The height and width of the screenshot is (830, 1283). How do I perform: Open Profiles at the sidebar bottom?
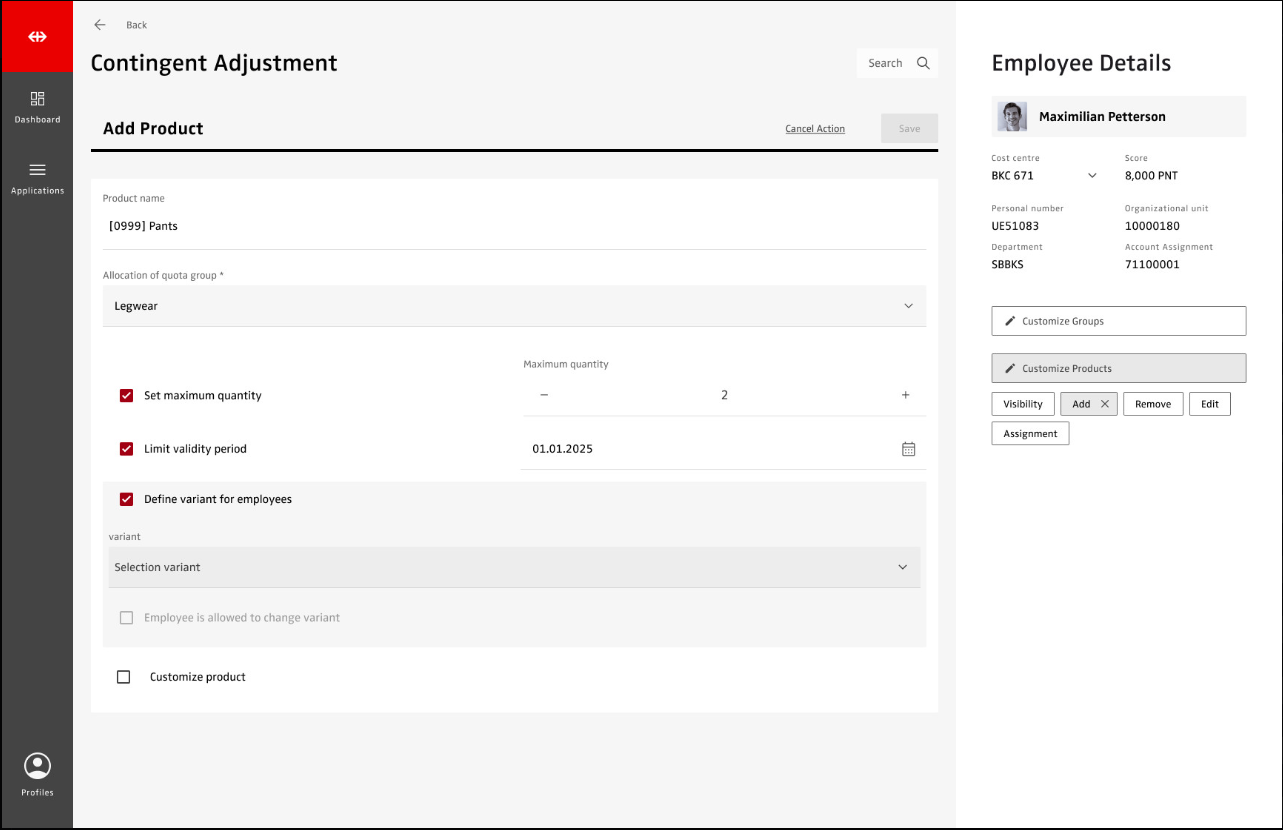37,775
